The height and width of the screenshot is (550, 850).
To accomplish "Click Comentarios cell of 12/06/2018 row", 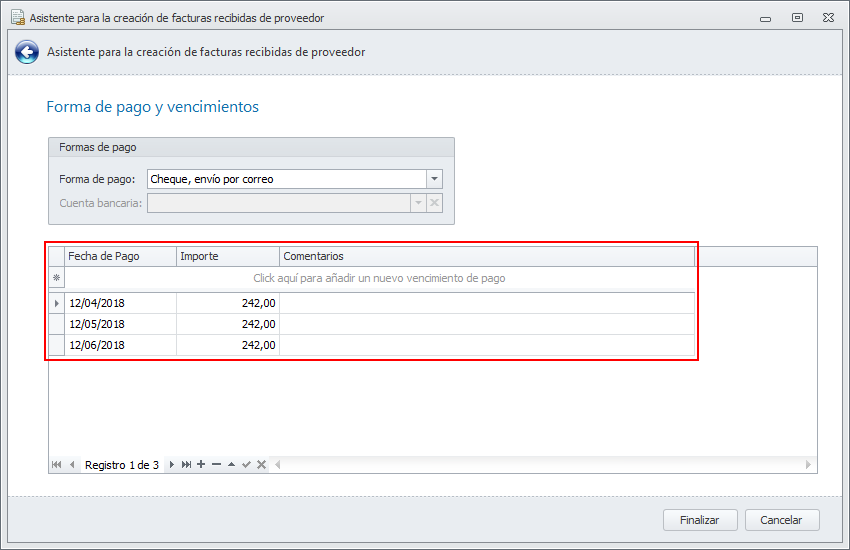I will pos(487,345).
